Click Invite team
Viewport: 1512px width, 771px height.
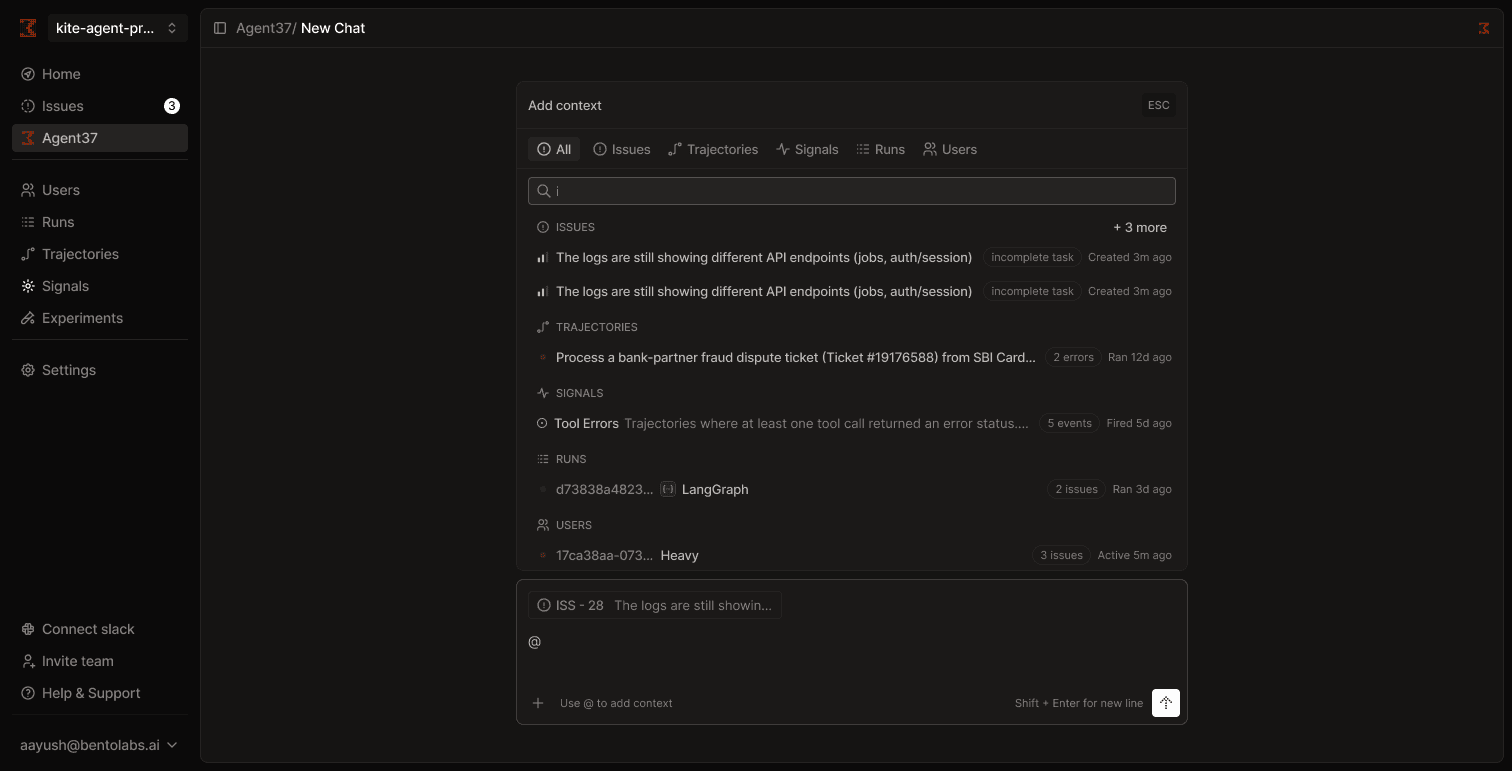pyautogui.click(x=100, y=661)
